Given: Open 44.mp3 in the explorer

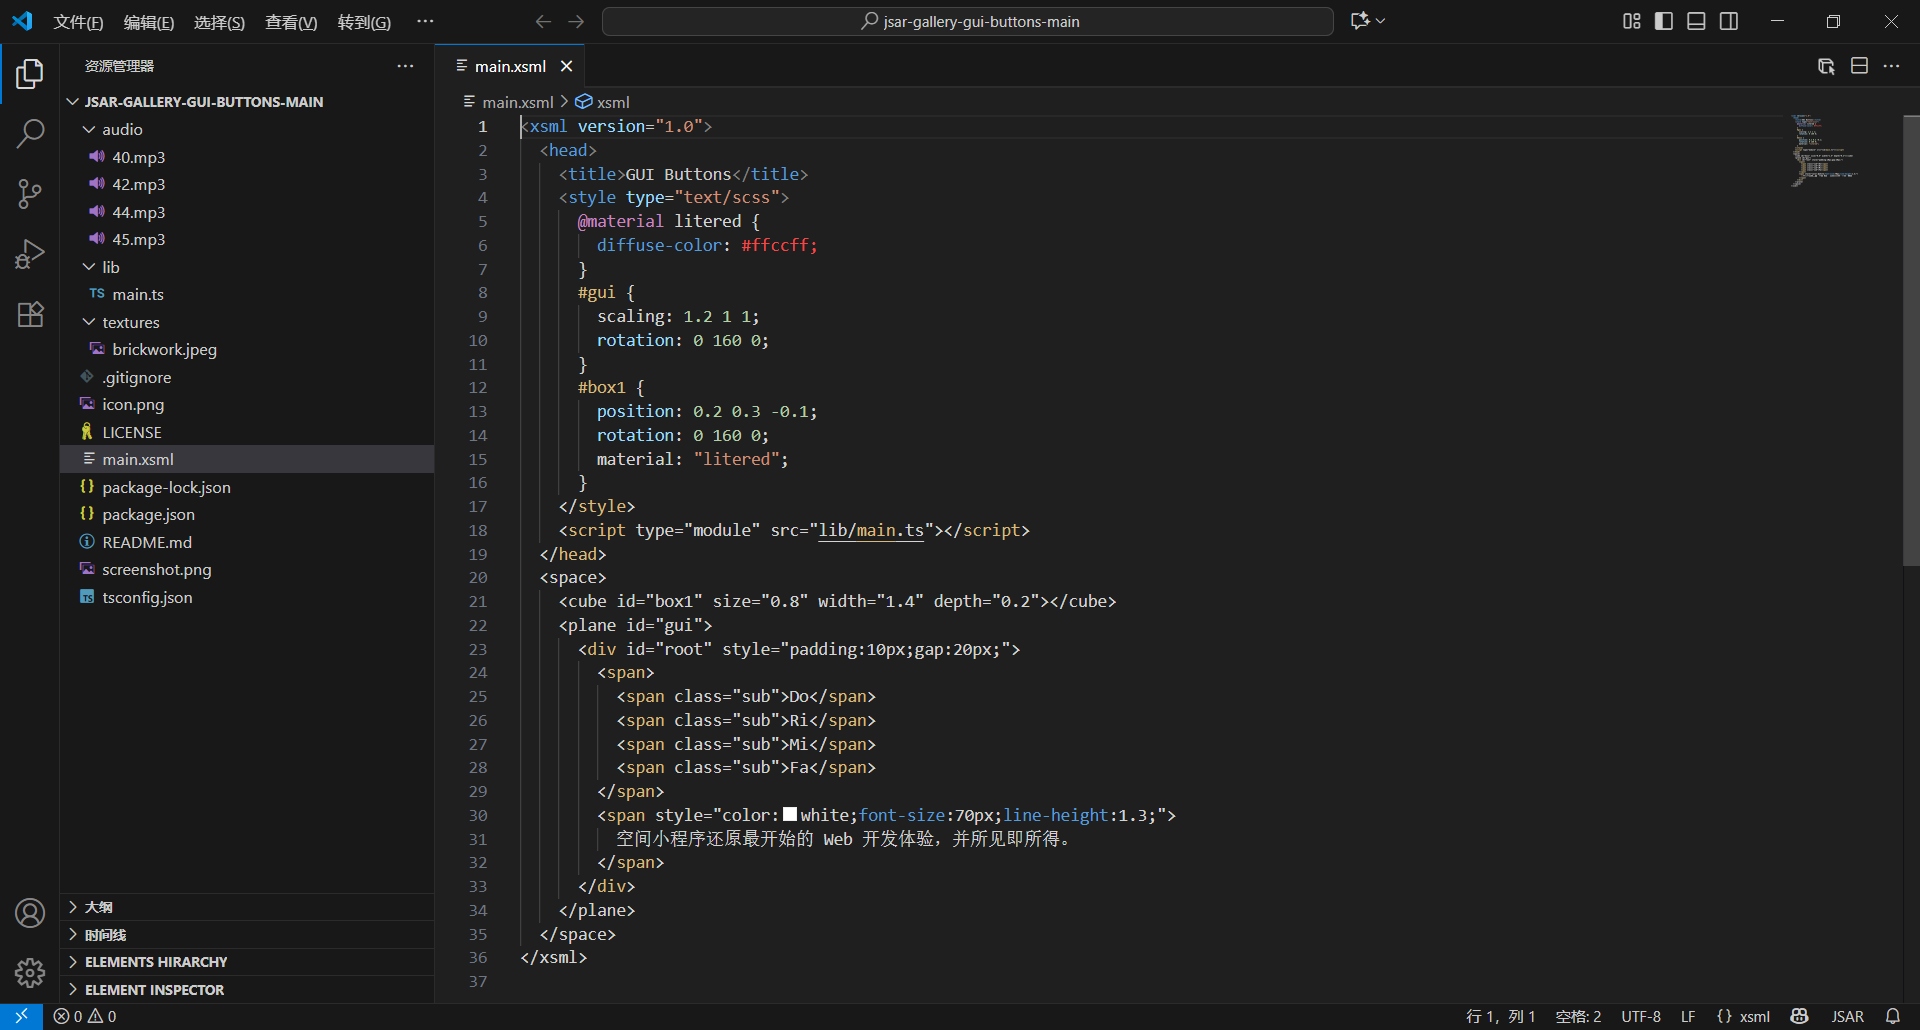Looking at the screenshot, I should pos(247,212).
